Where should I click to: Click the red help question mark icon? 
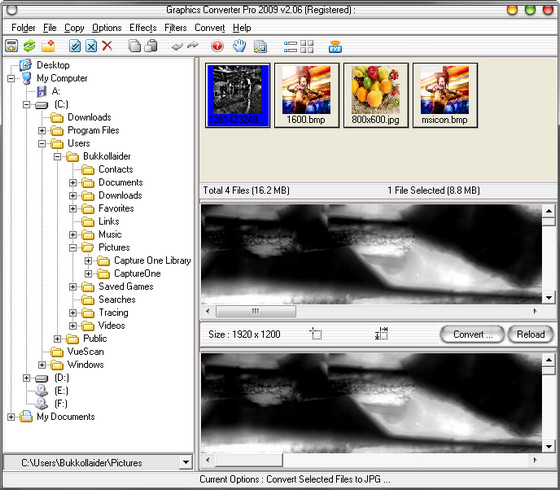[217, 46]
